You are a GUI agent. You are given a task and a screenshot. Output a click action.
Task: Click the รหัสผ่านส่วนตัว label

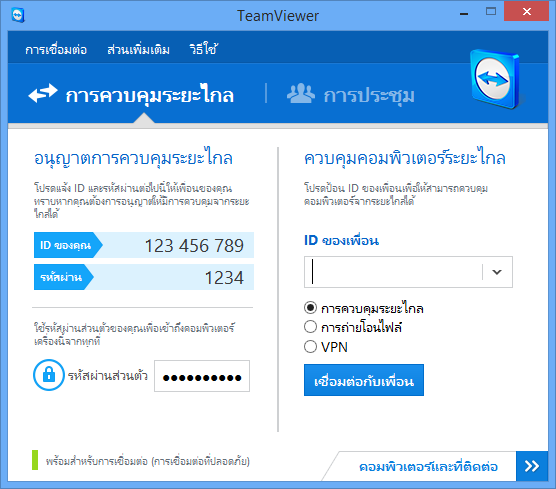point(108,375)
